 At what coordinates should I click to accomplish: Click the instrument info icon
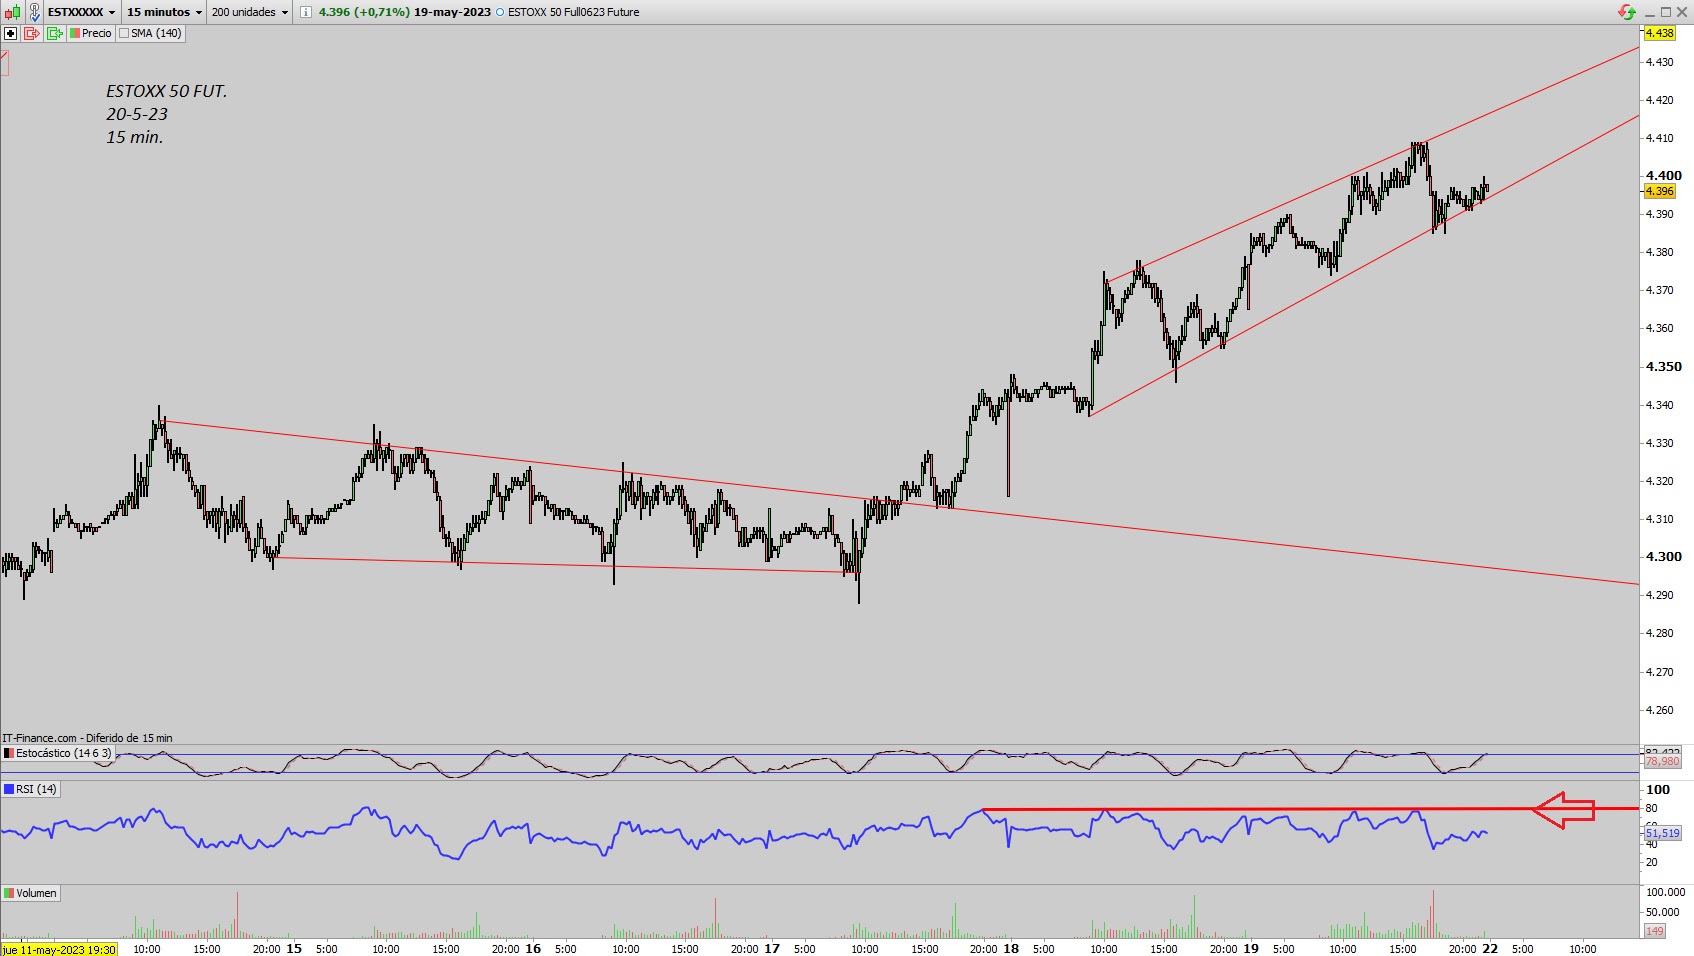pyautogui.click(x=306, y=12)
